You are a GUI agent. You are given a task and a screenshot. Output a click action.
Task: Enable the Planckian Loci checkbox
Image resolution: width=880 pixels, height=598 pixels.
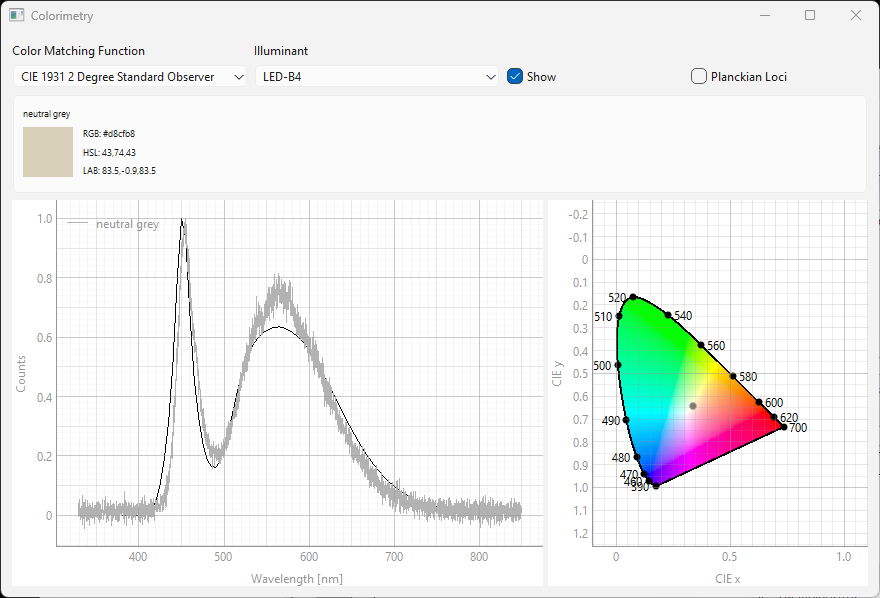[x=699, y=77]
